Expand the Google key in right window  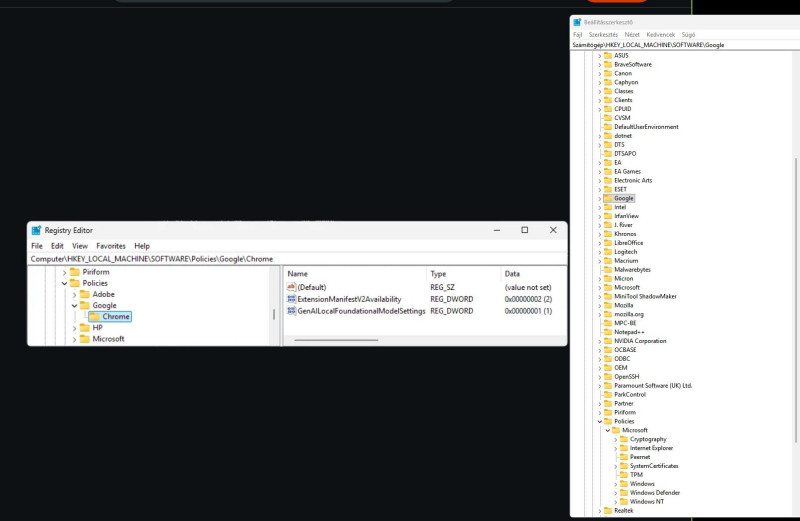600,199
